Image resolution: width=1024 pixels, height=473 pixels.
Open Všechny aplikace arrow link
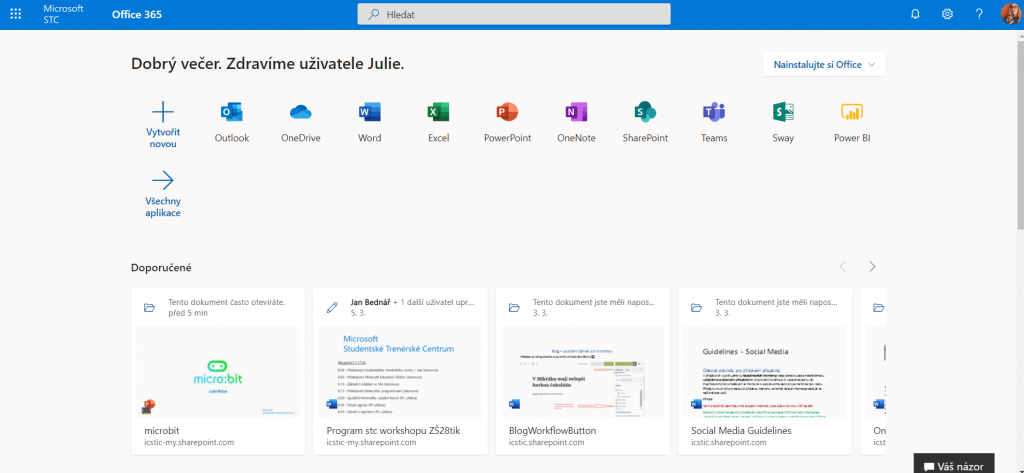click(x=162, y=193)
